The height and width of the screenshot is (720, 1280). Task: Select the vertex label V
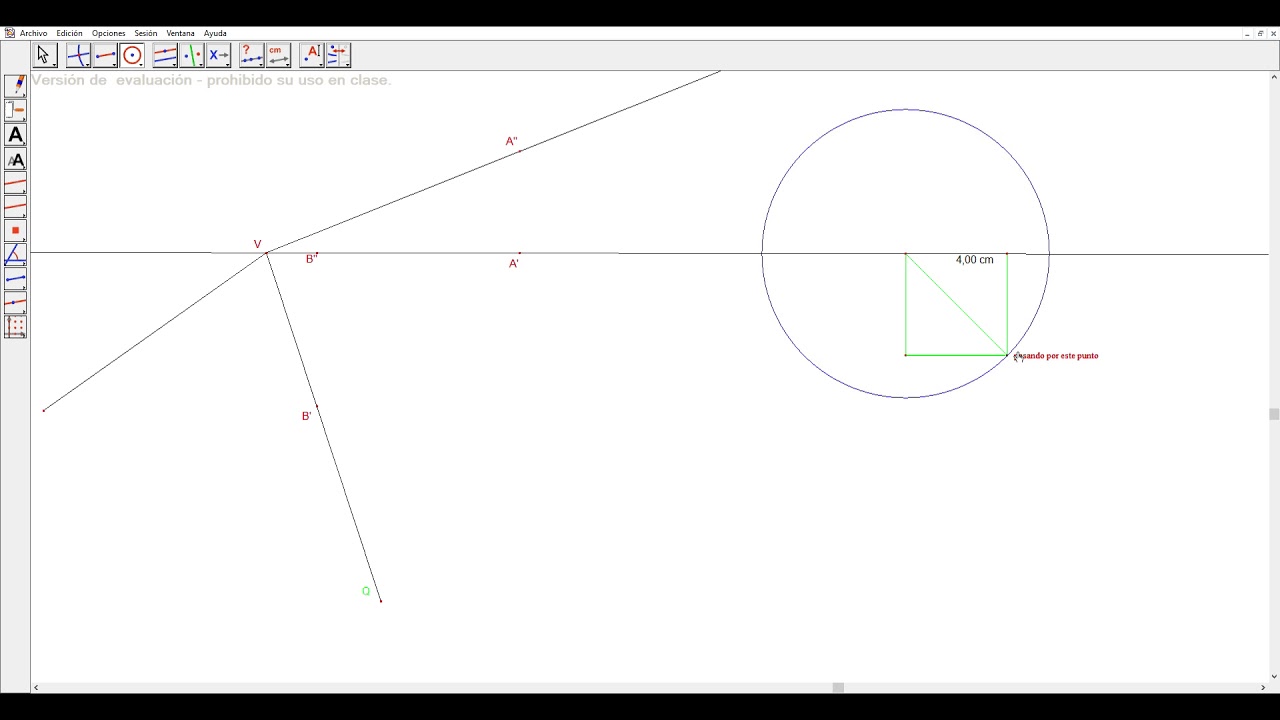point(257,244)
